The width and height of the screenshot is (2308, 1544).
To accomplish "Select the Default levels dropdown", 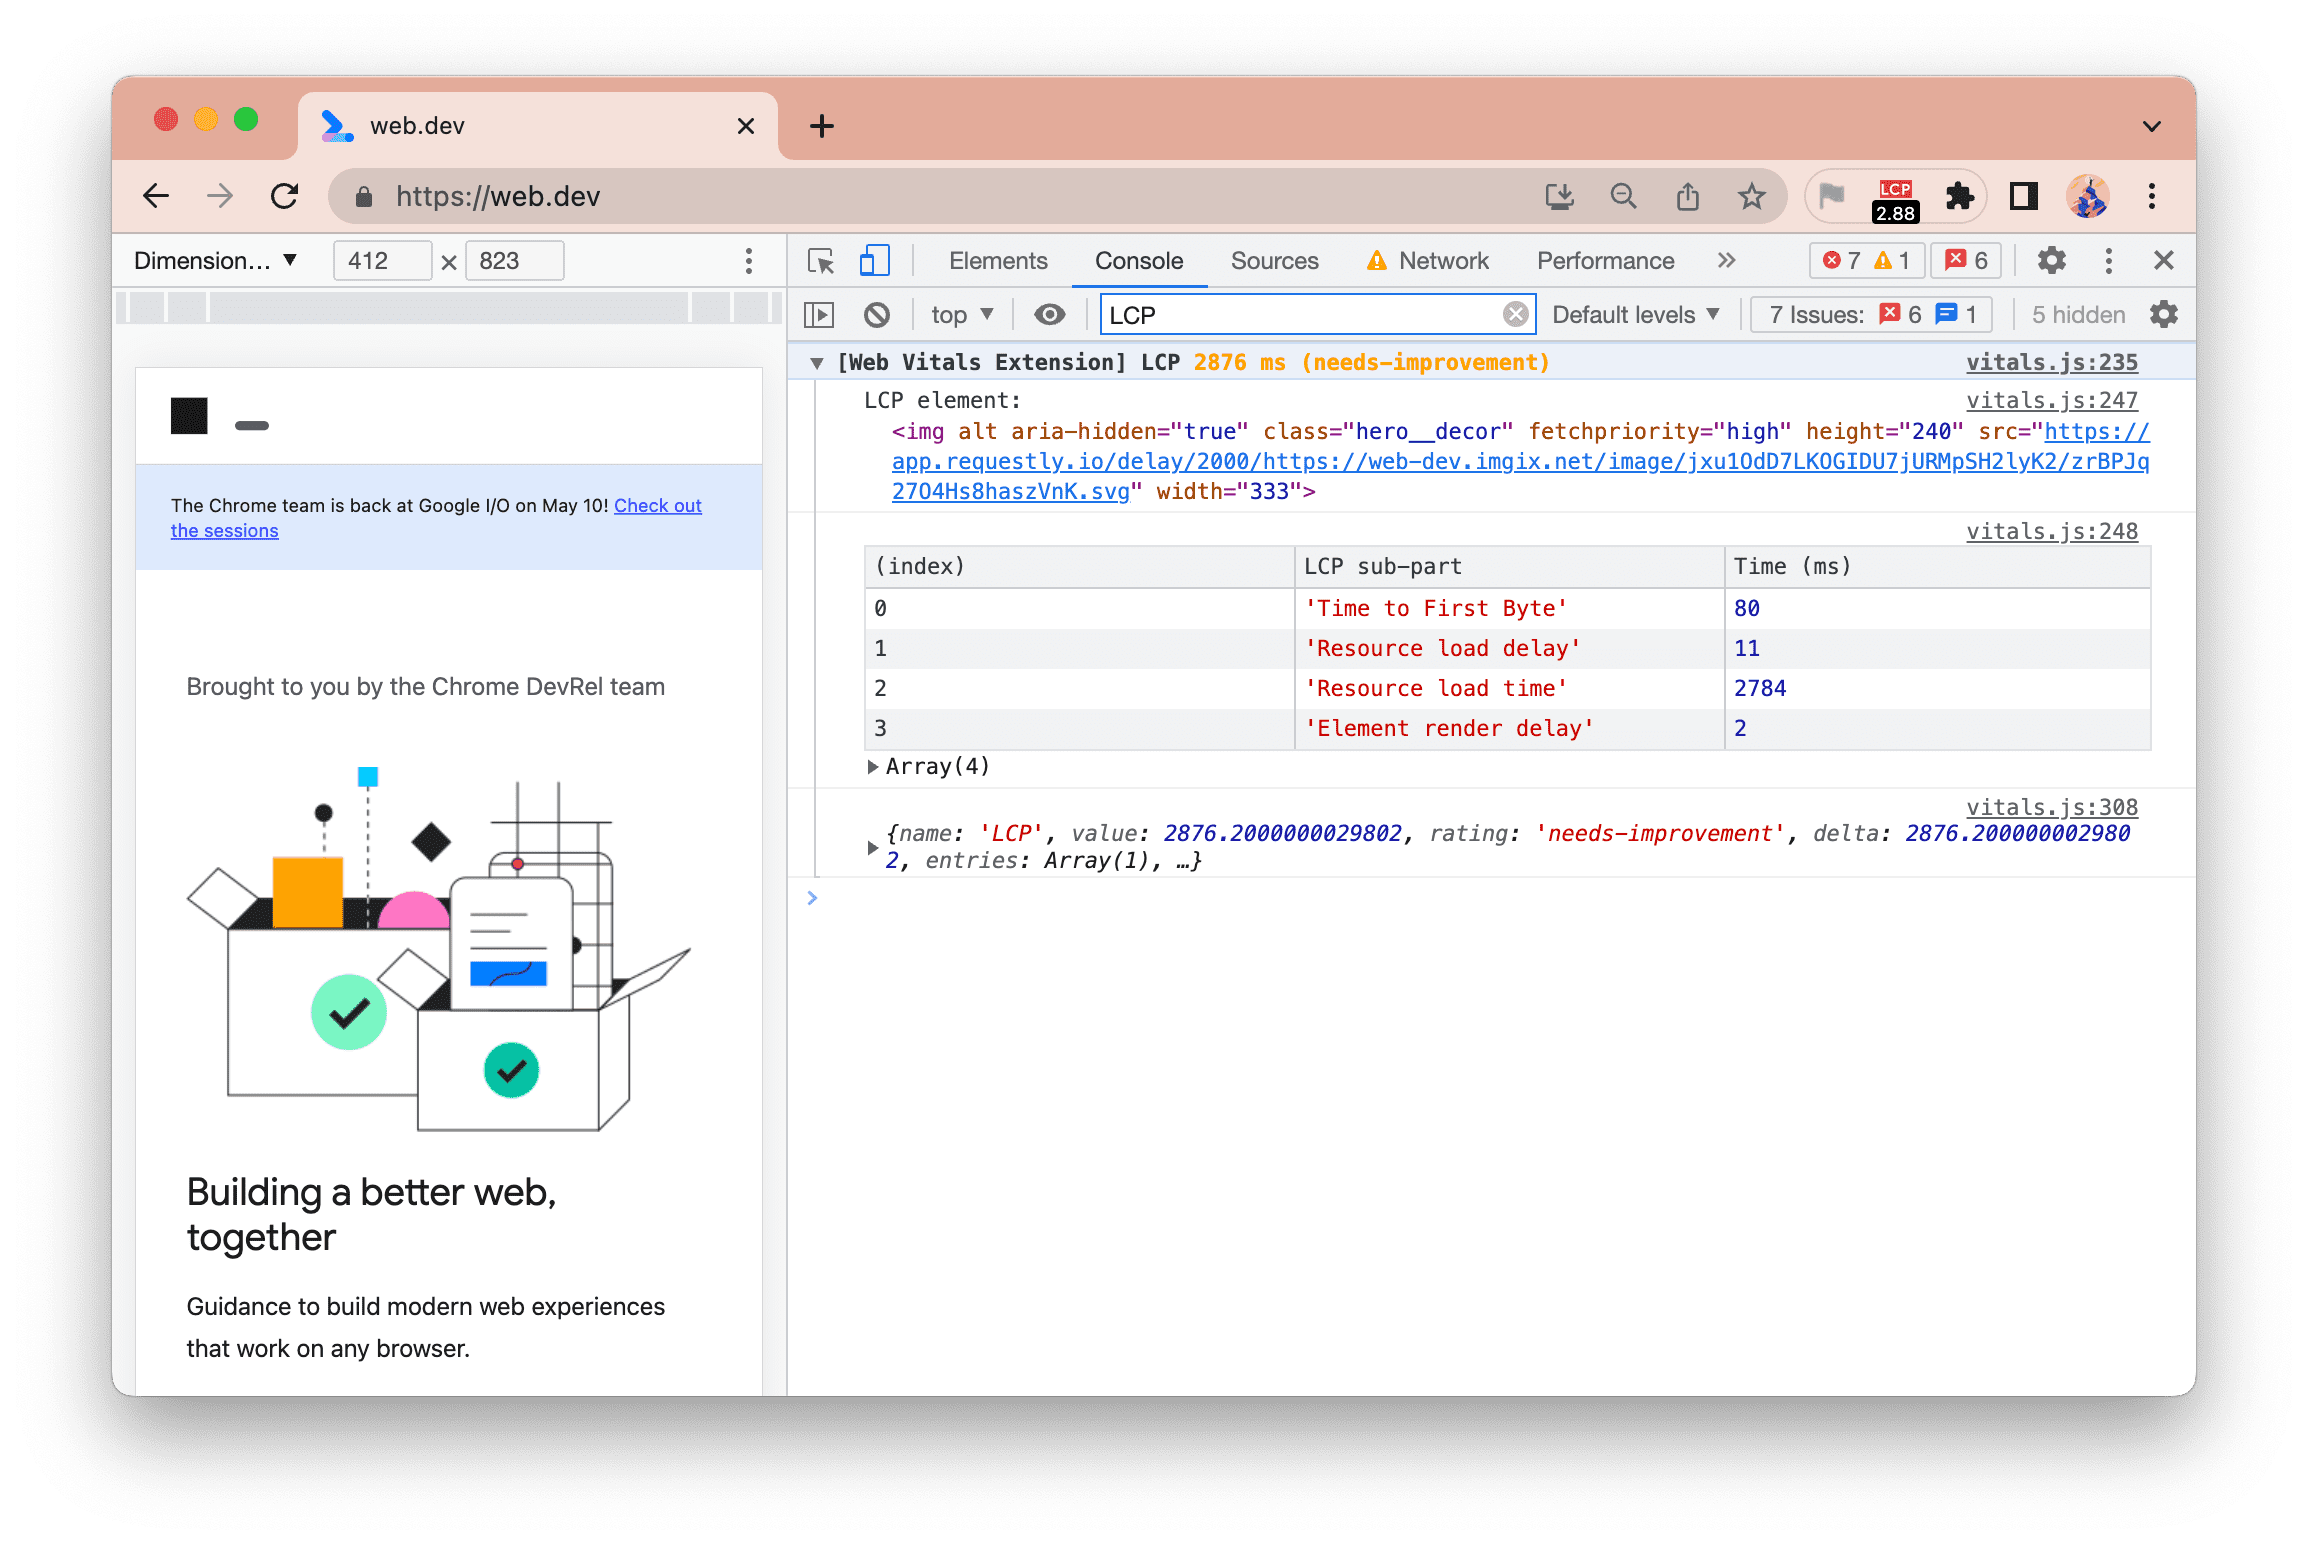I will pyautogui.click(x=1638, y=314).
